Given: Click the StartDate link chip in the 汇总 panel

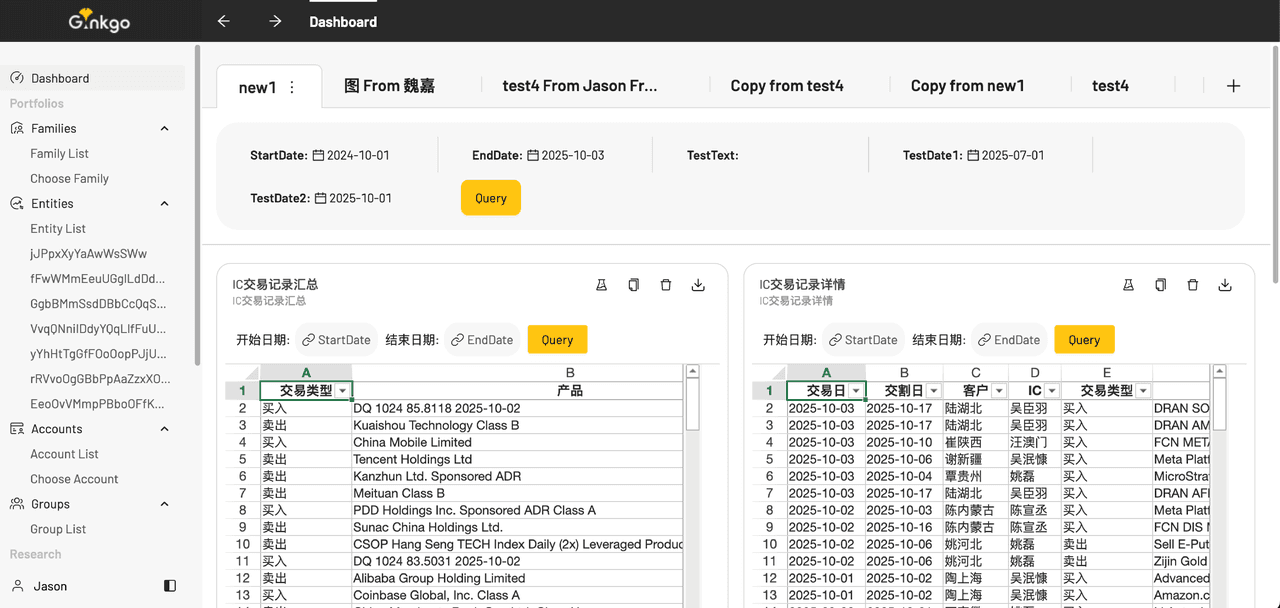Looking at the screenshot, I should [336, 340].
